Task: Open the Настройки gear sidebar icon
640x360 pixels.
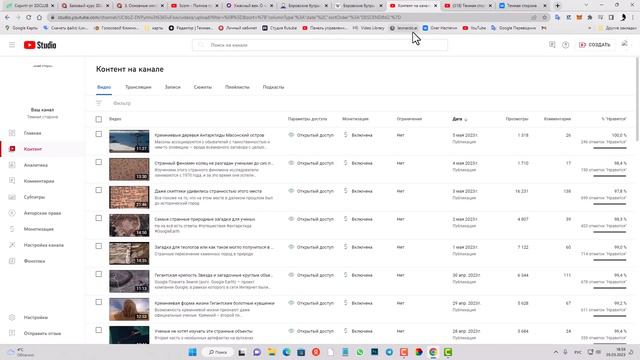Action: [12, 317]
